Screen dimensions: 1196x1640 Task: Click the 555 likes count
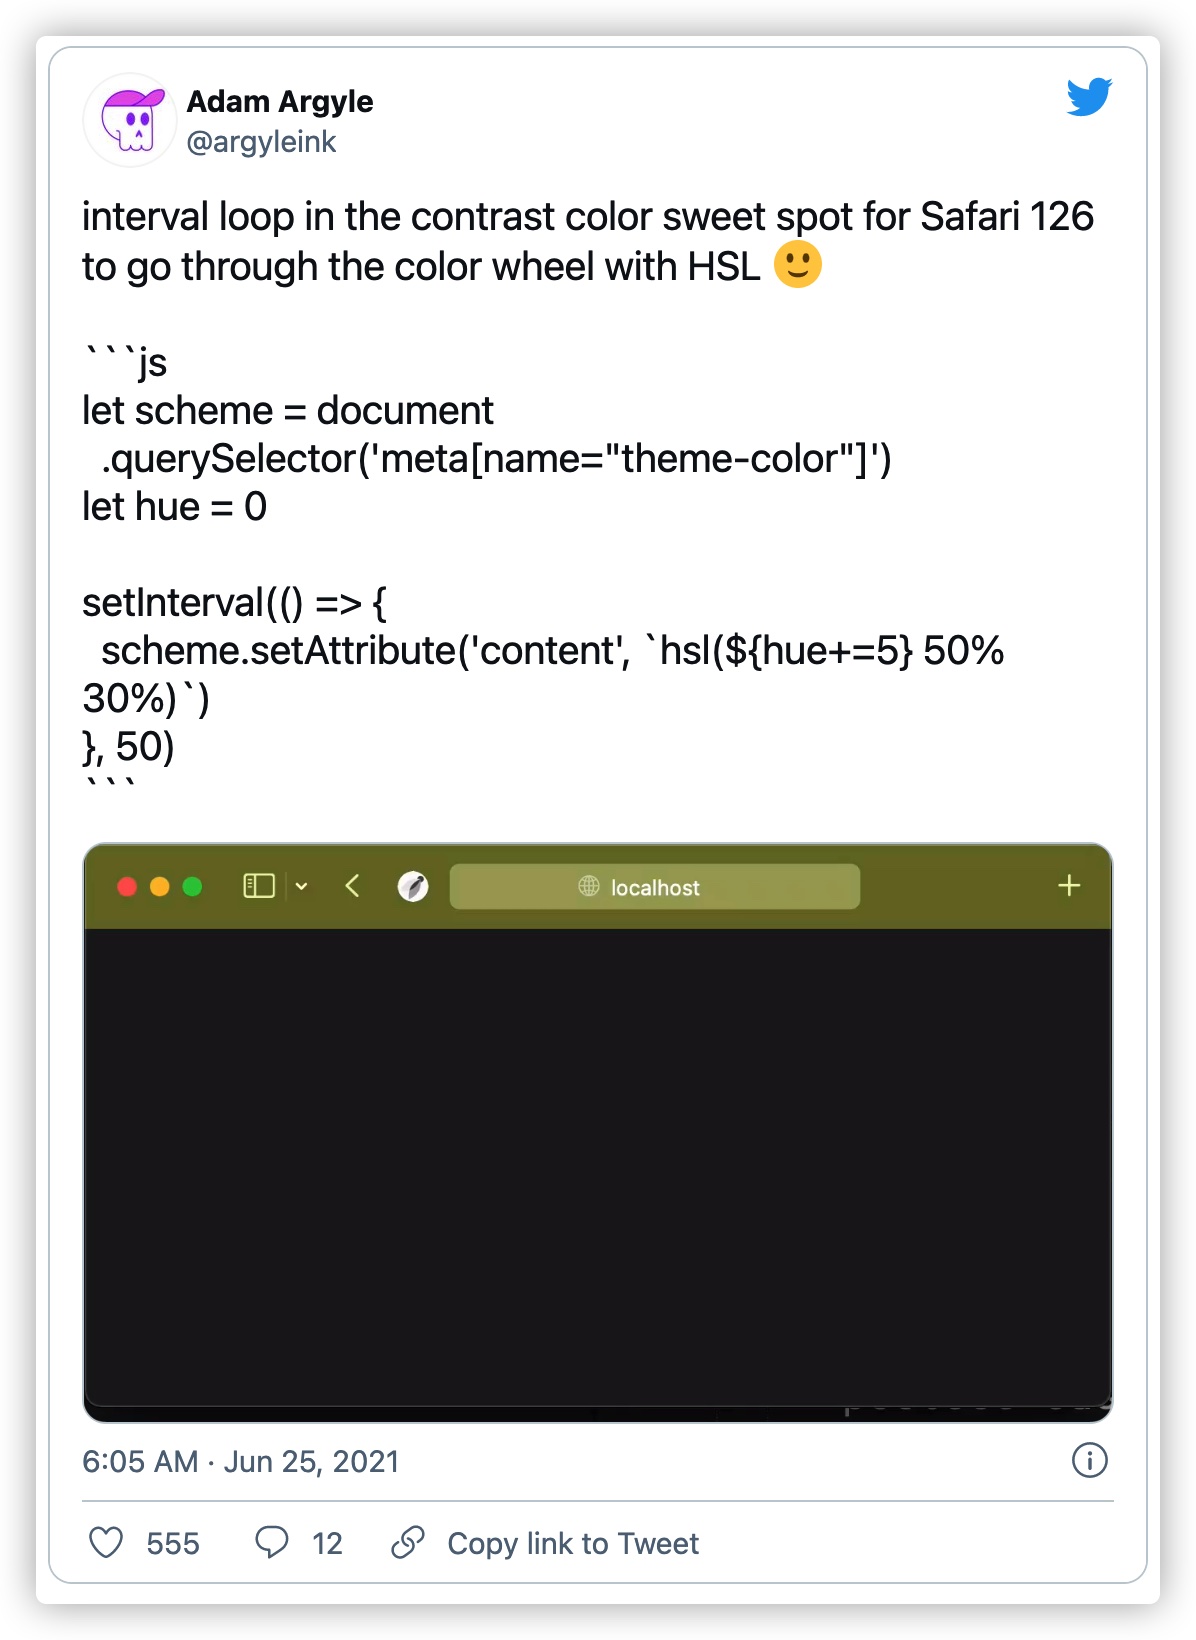173,1543
